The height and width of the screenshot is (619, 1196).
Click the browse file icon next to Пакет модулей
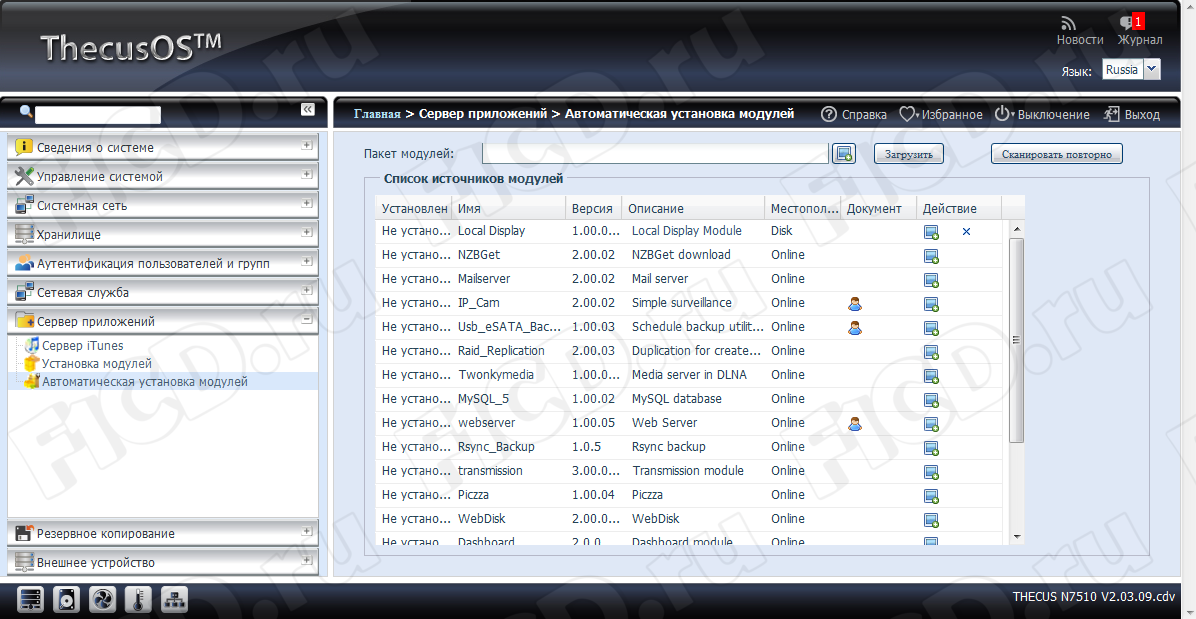pyautogui.click(x=844, y=154)
